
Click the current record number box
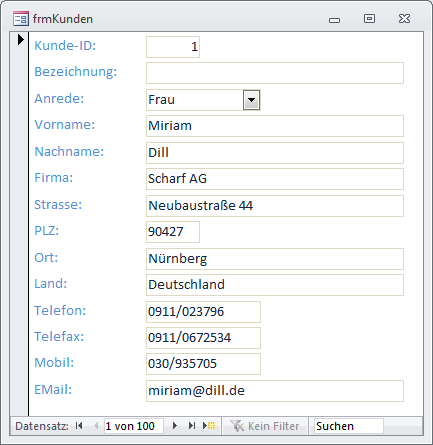pyautogui.click(x=134, y=426)
